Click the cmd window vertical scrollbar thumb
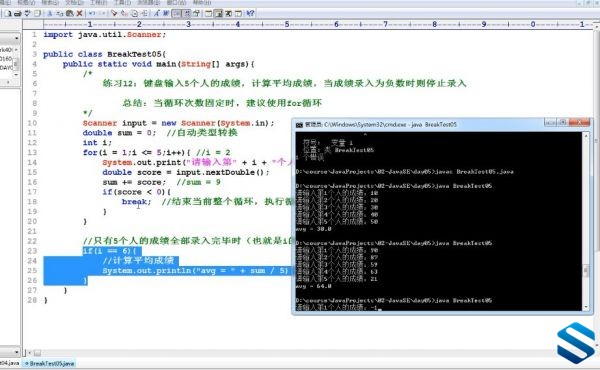600x370 pixels. coord(585,271)
